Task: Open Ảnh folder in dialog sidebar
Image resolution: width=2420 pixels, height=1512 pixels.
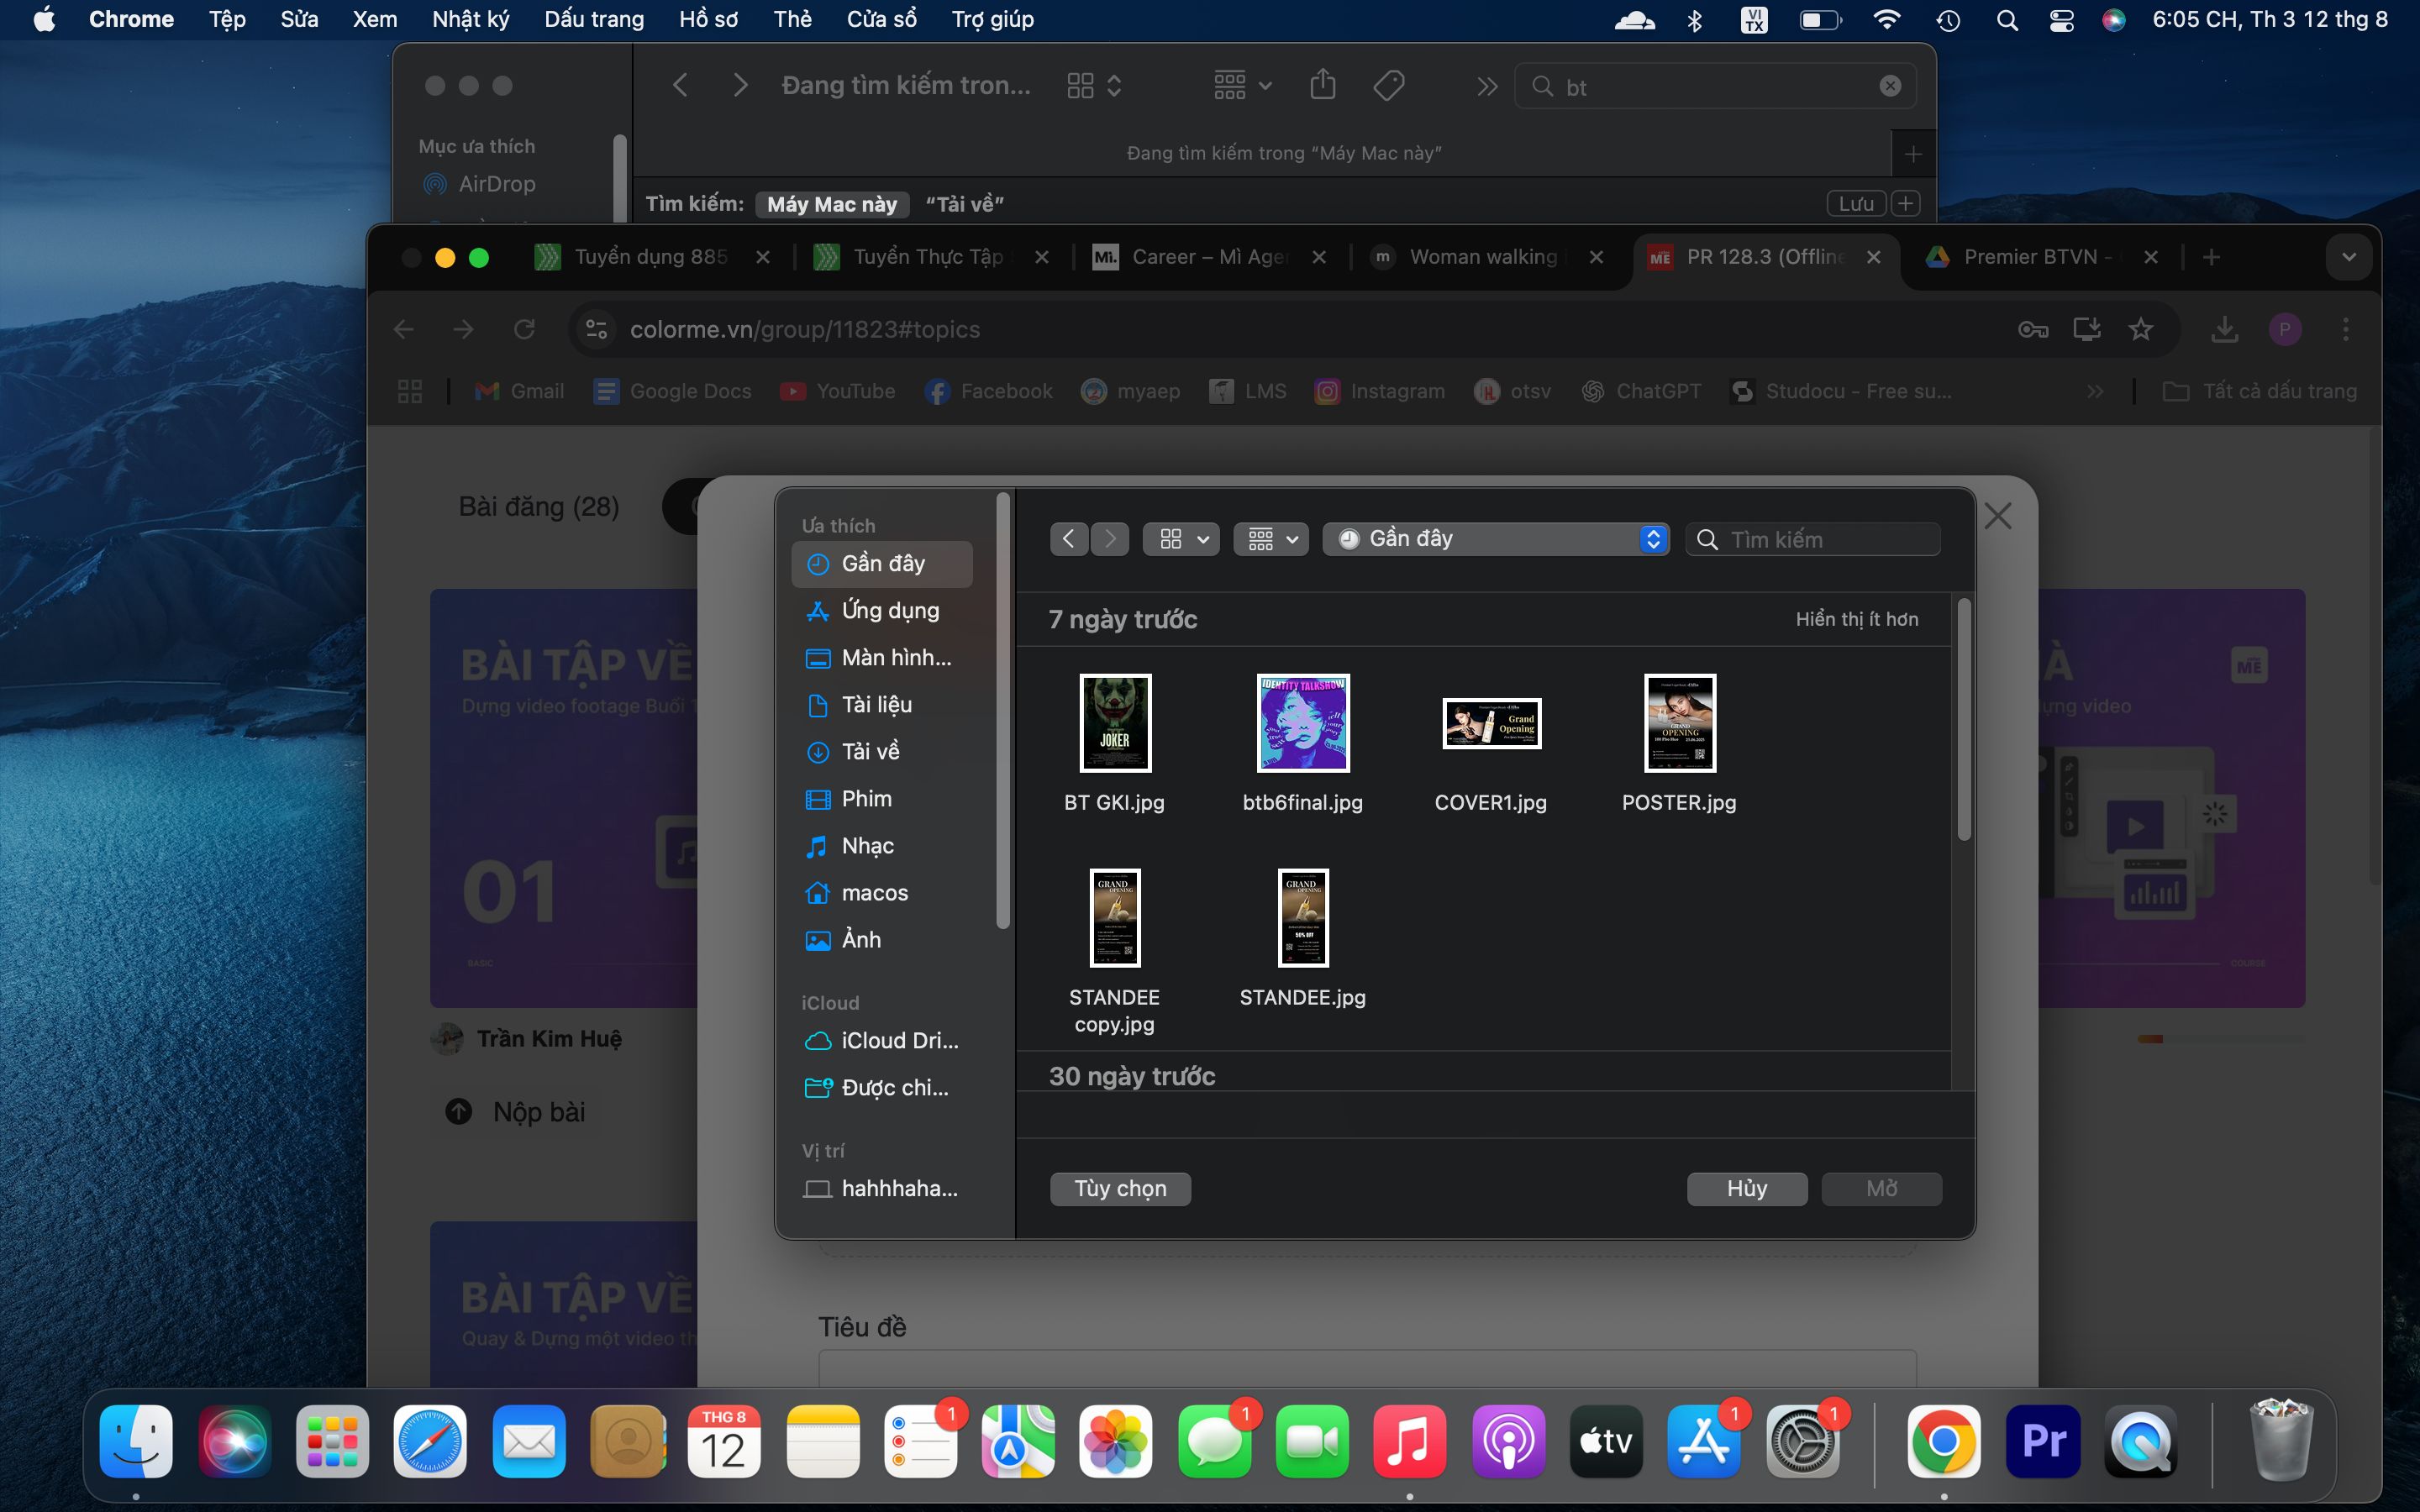Action: tap(881, 940)
